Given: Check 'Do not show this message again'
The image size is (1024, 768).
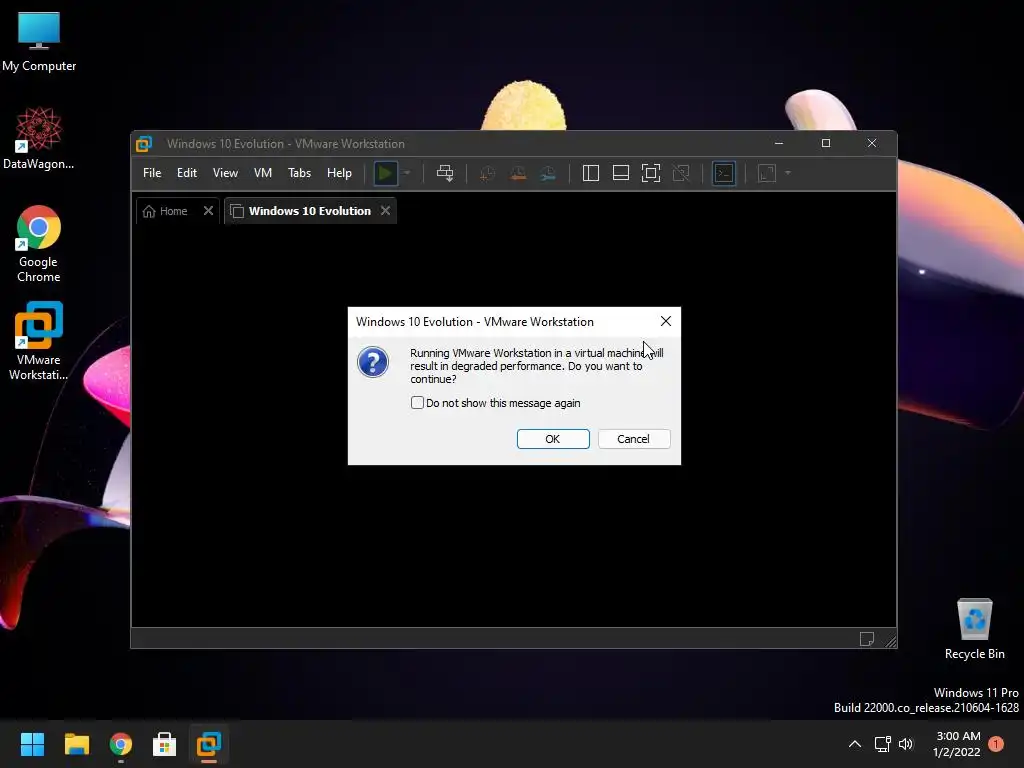Looking at the screenshot, I should (x=417, y=403).
